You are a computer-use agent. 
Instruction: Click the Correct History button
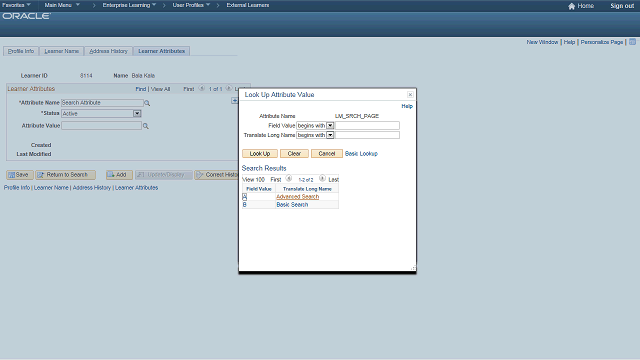pyautogui.click(x=216, y=175)
